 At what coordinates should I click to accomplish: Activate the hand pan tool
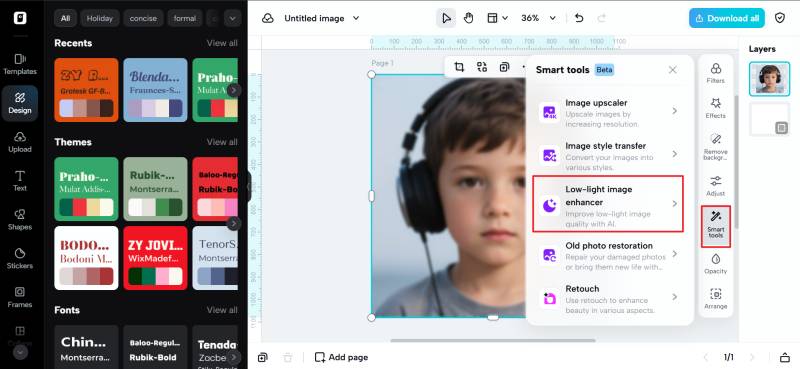click(468, 18)
